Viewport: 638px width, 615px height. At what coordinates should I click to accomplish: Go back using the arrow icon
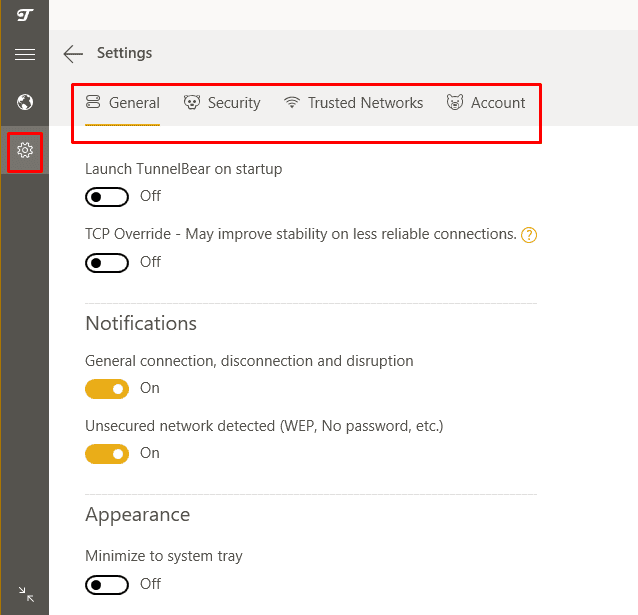(73, 54)
